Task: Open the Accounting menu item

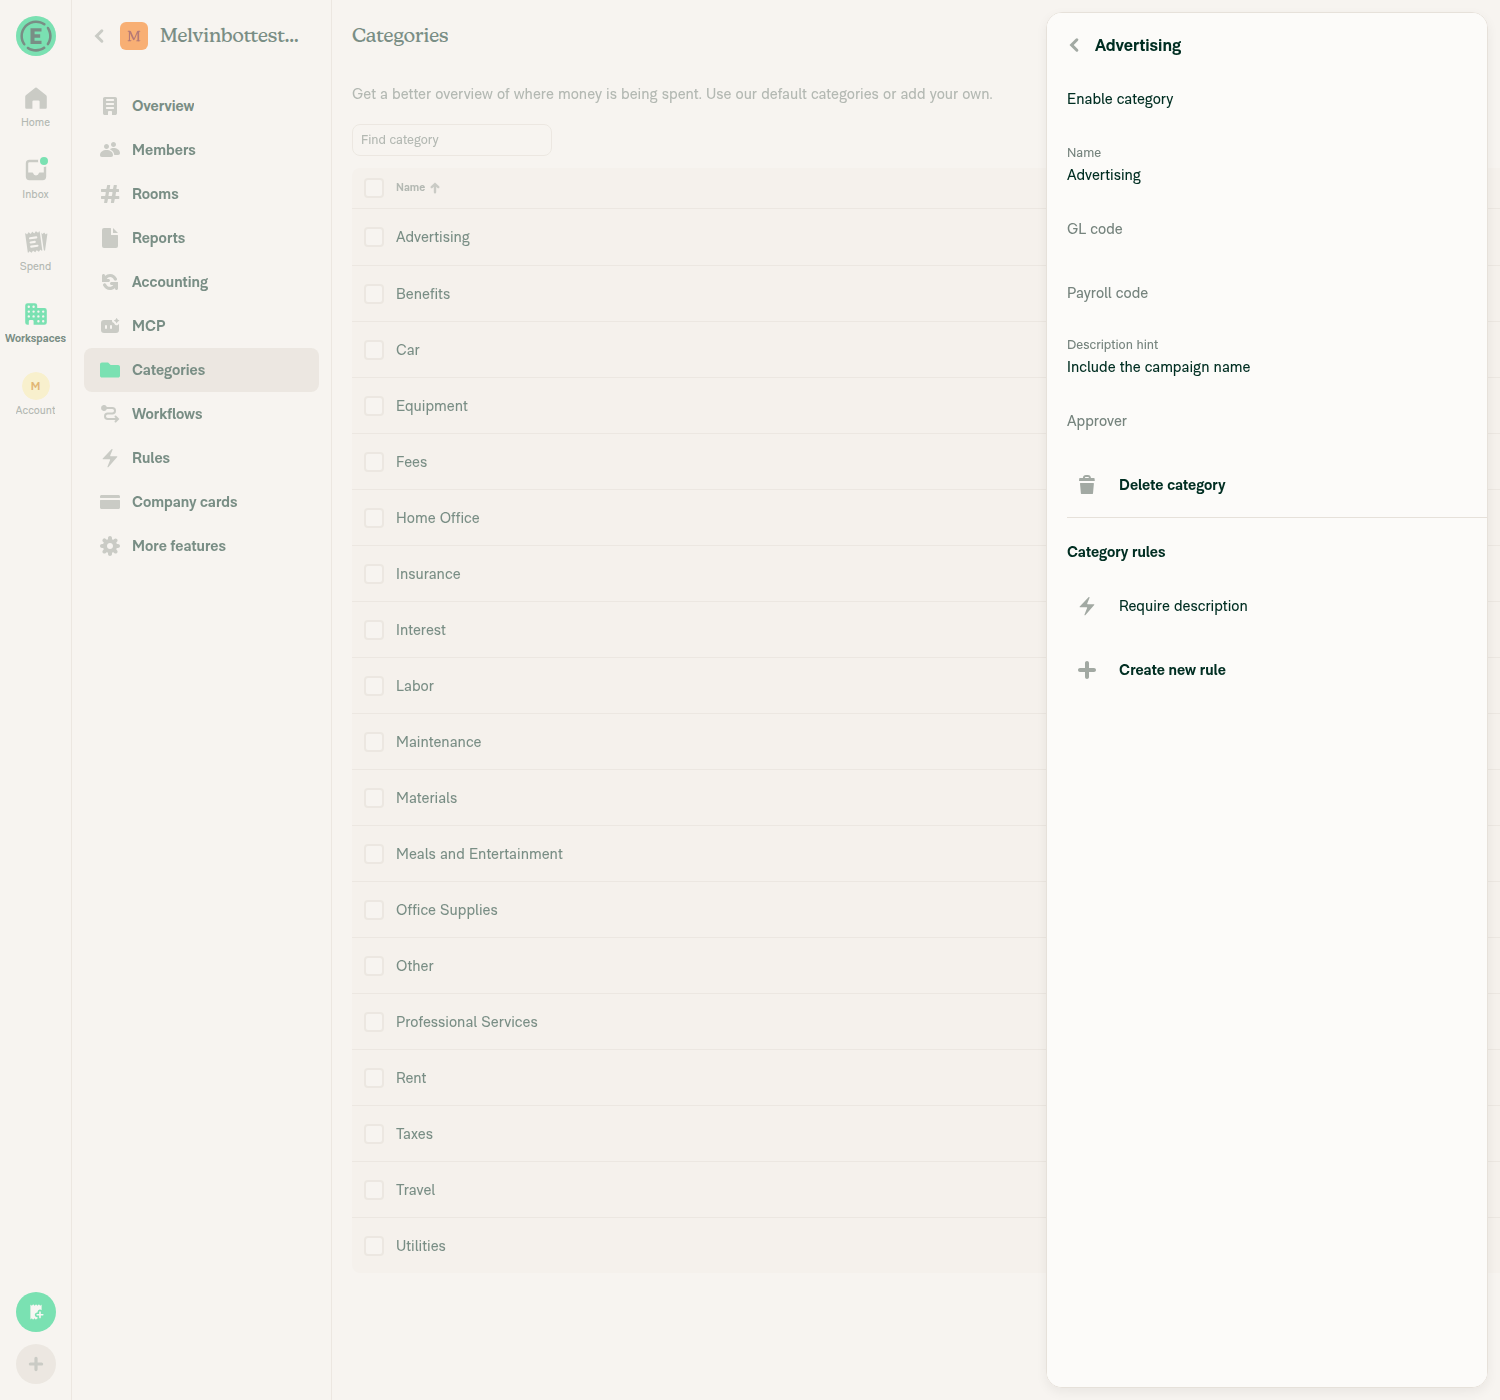Action: click(x=201, y=282)
